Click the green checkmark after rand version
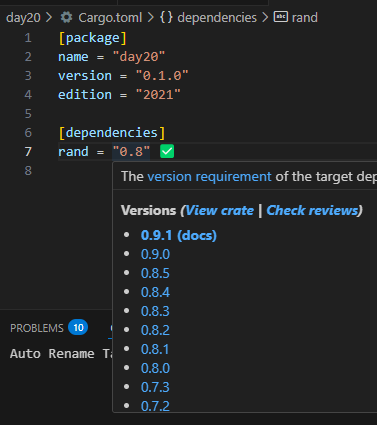This screenshot has height=425, width=377. point(167,151)
